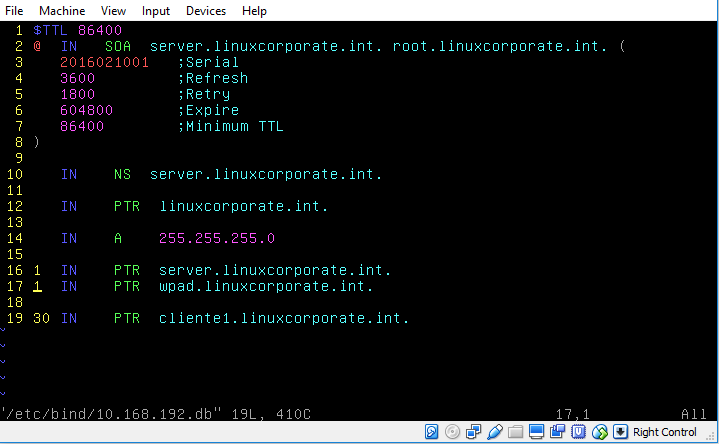719x444 pixels.
Task: Click root.linuxcorporate.int. in the SOA line
Action: click(500, 46)
